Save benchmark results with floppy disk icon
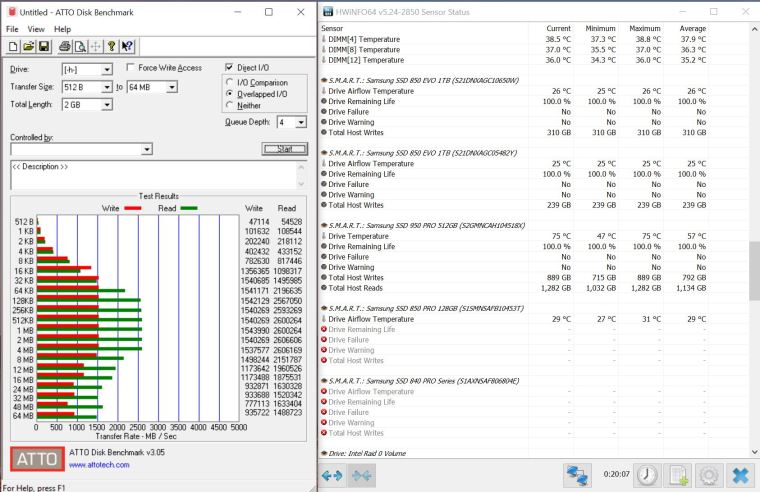The width and height of the screenshot is (760, 492). pos(44,47)
